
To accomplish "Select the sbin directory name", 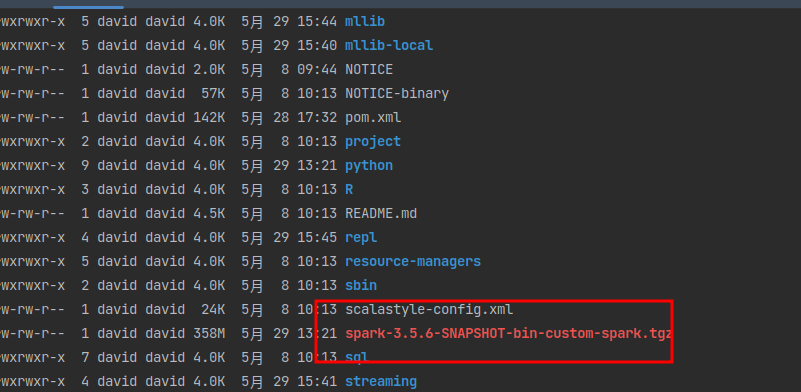I will point(361,286).
